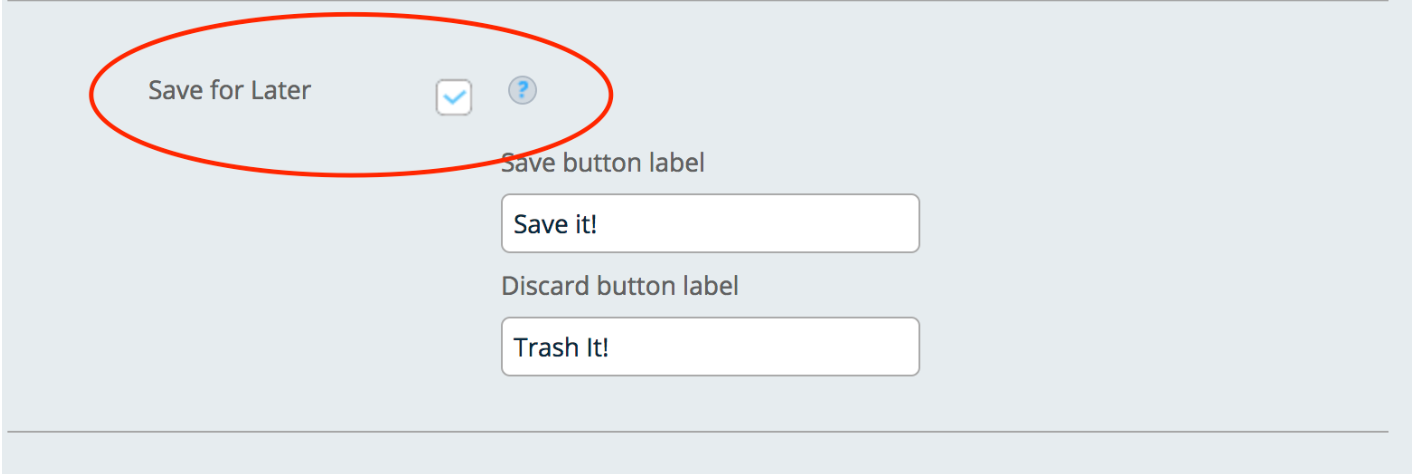Disable the Save for Later option
This screenshot has width=1412, height=474.
[x=453, y=97]
